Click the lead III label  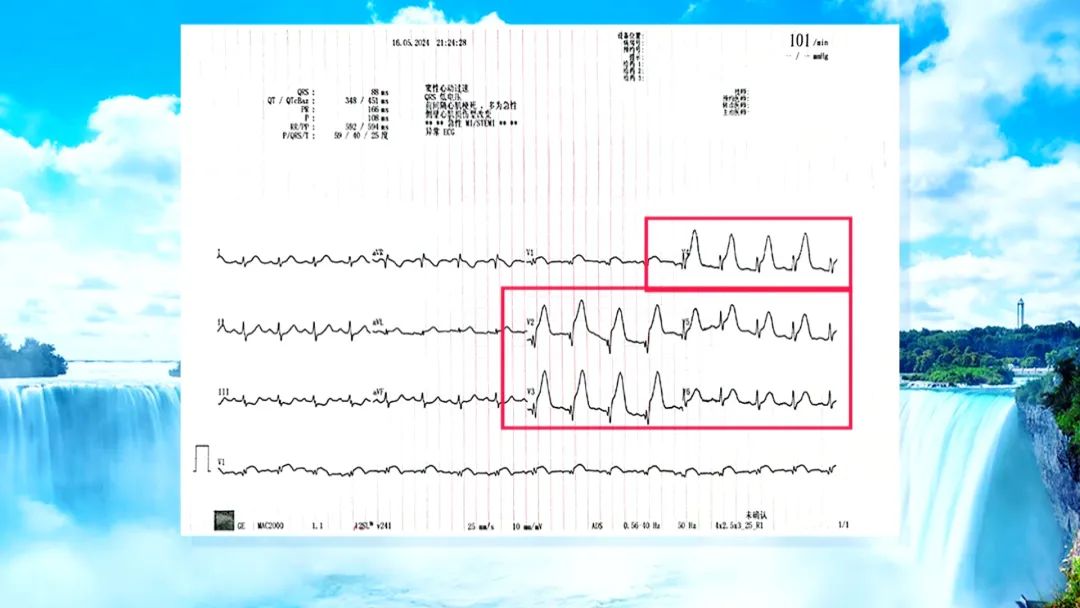coord(222,391)
